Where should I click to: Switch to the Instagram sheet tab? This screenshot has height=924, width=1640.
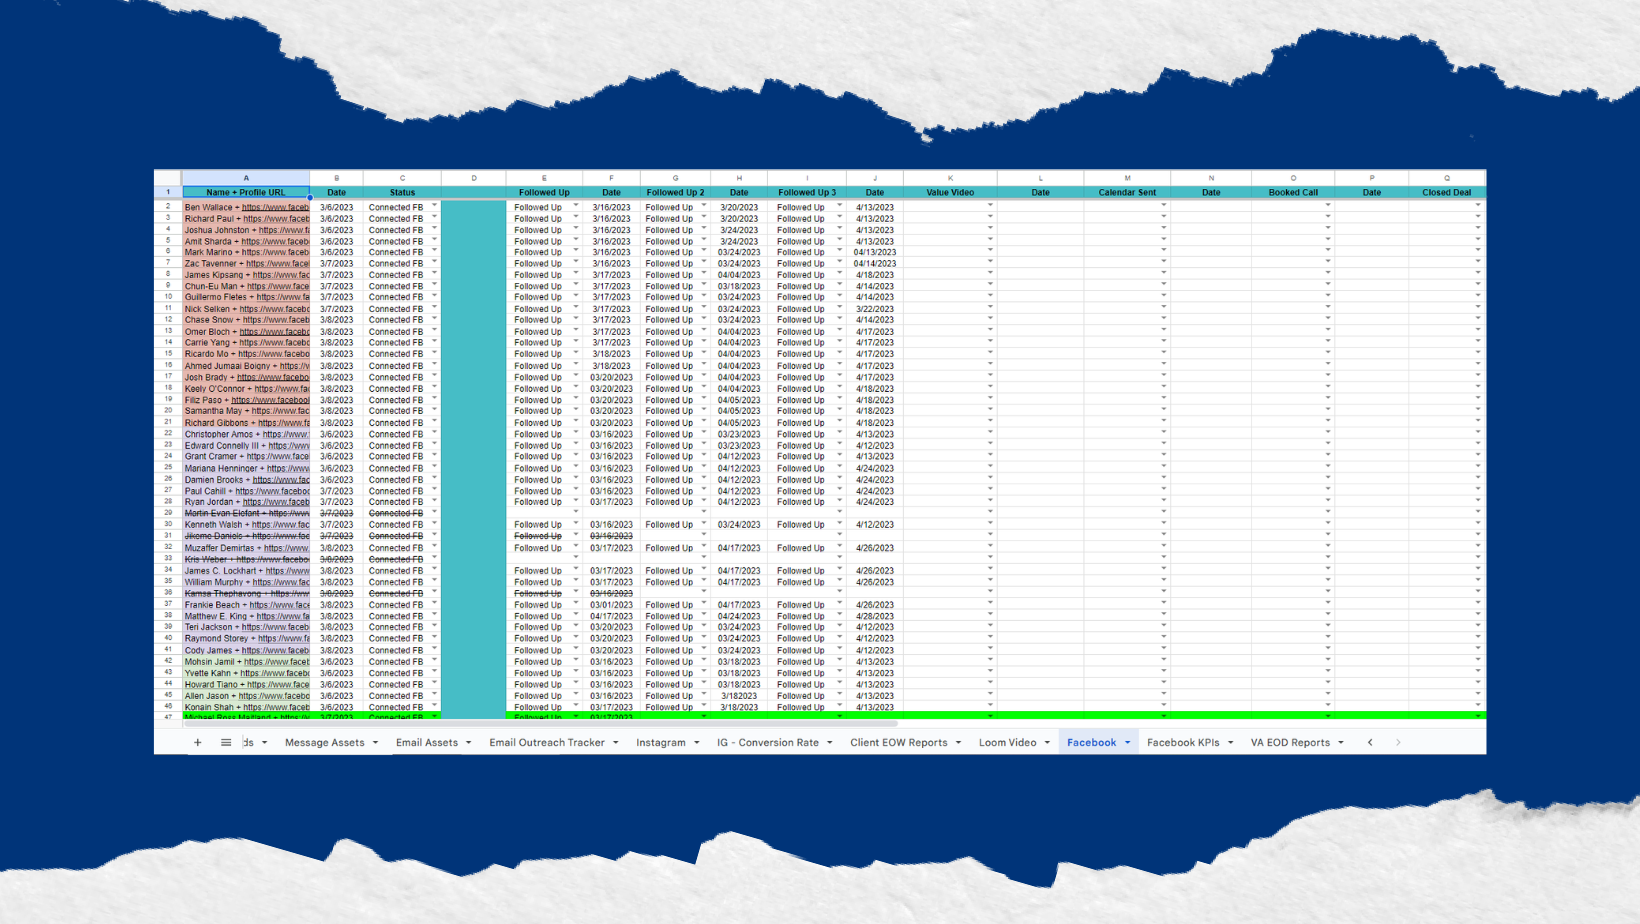pyautogui.click(x=661, y=742)
